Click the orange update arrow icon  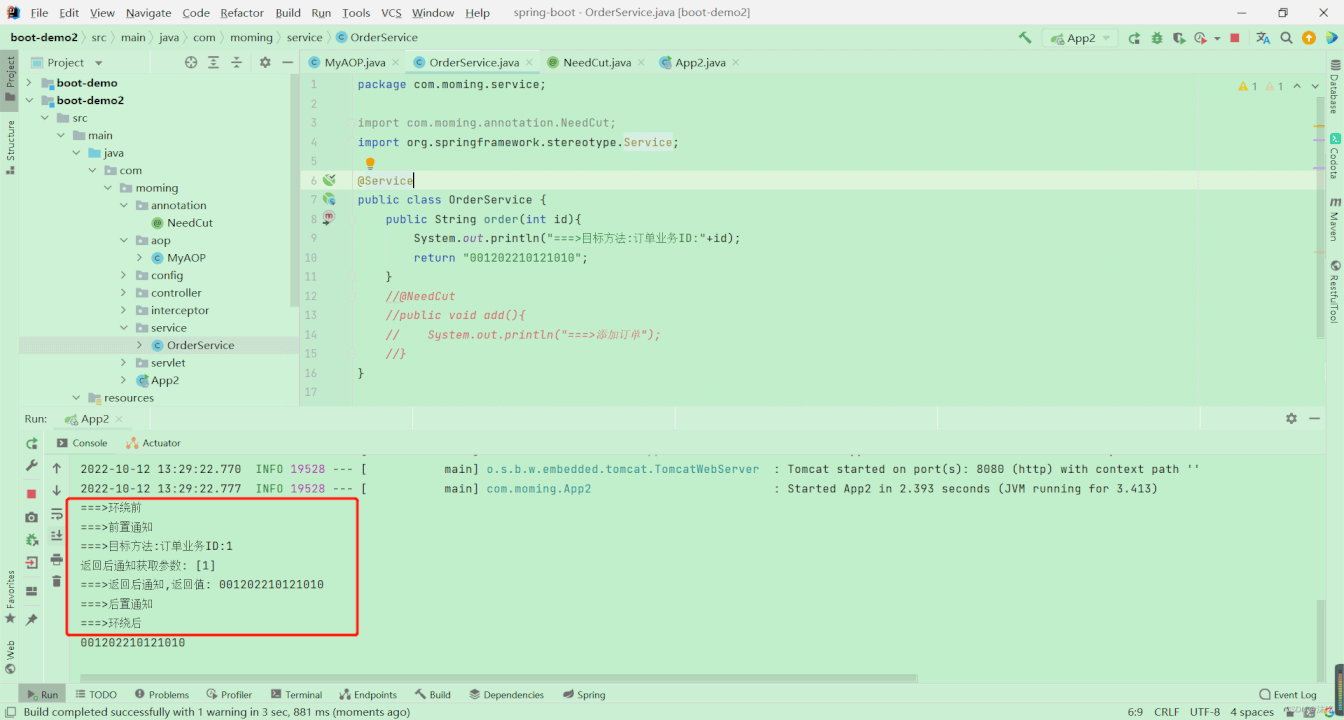click(x=1308, y=38)
